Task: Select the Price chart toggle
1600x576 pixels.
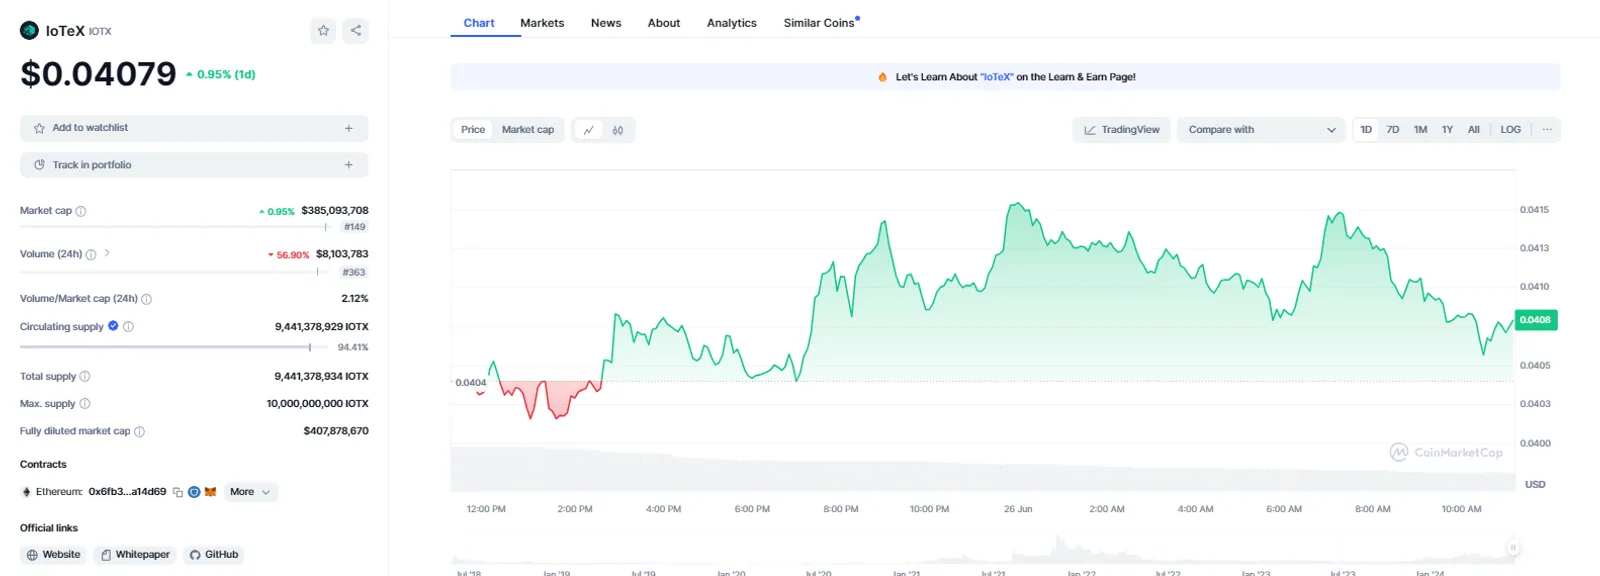Action: 473,130
